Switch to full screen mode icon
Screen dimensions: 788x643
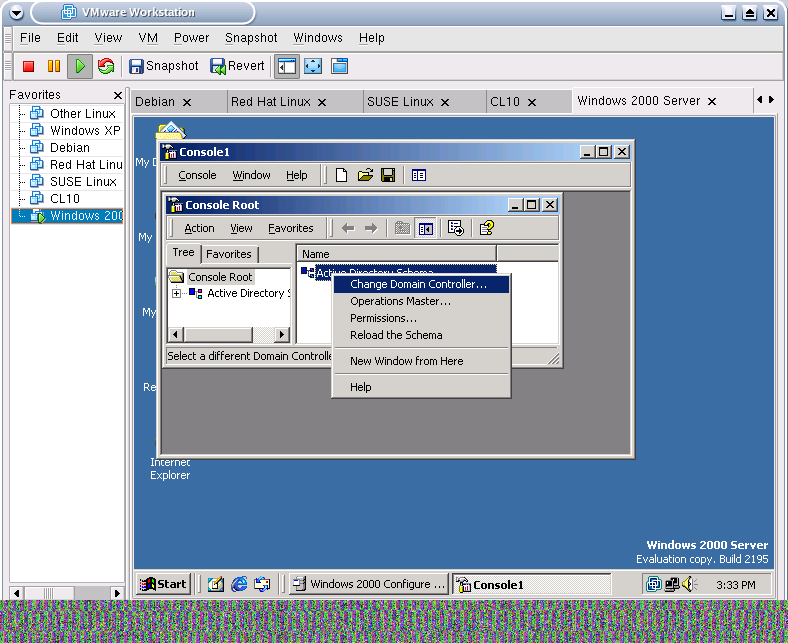coord(313,66)
